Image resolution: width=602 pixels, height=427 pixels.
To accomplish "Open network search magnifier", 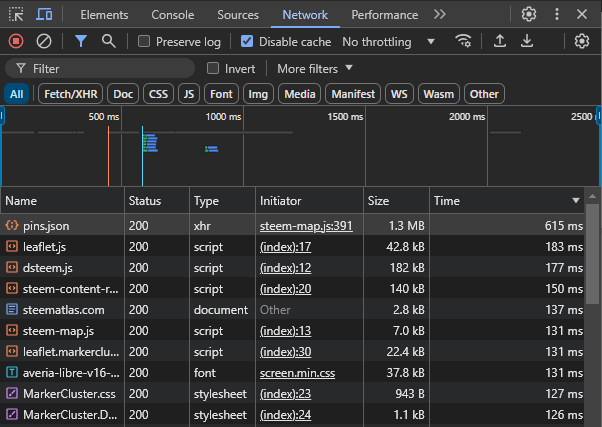I will pyautogui.click(x=108, y=41).
